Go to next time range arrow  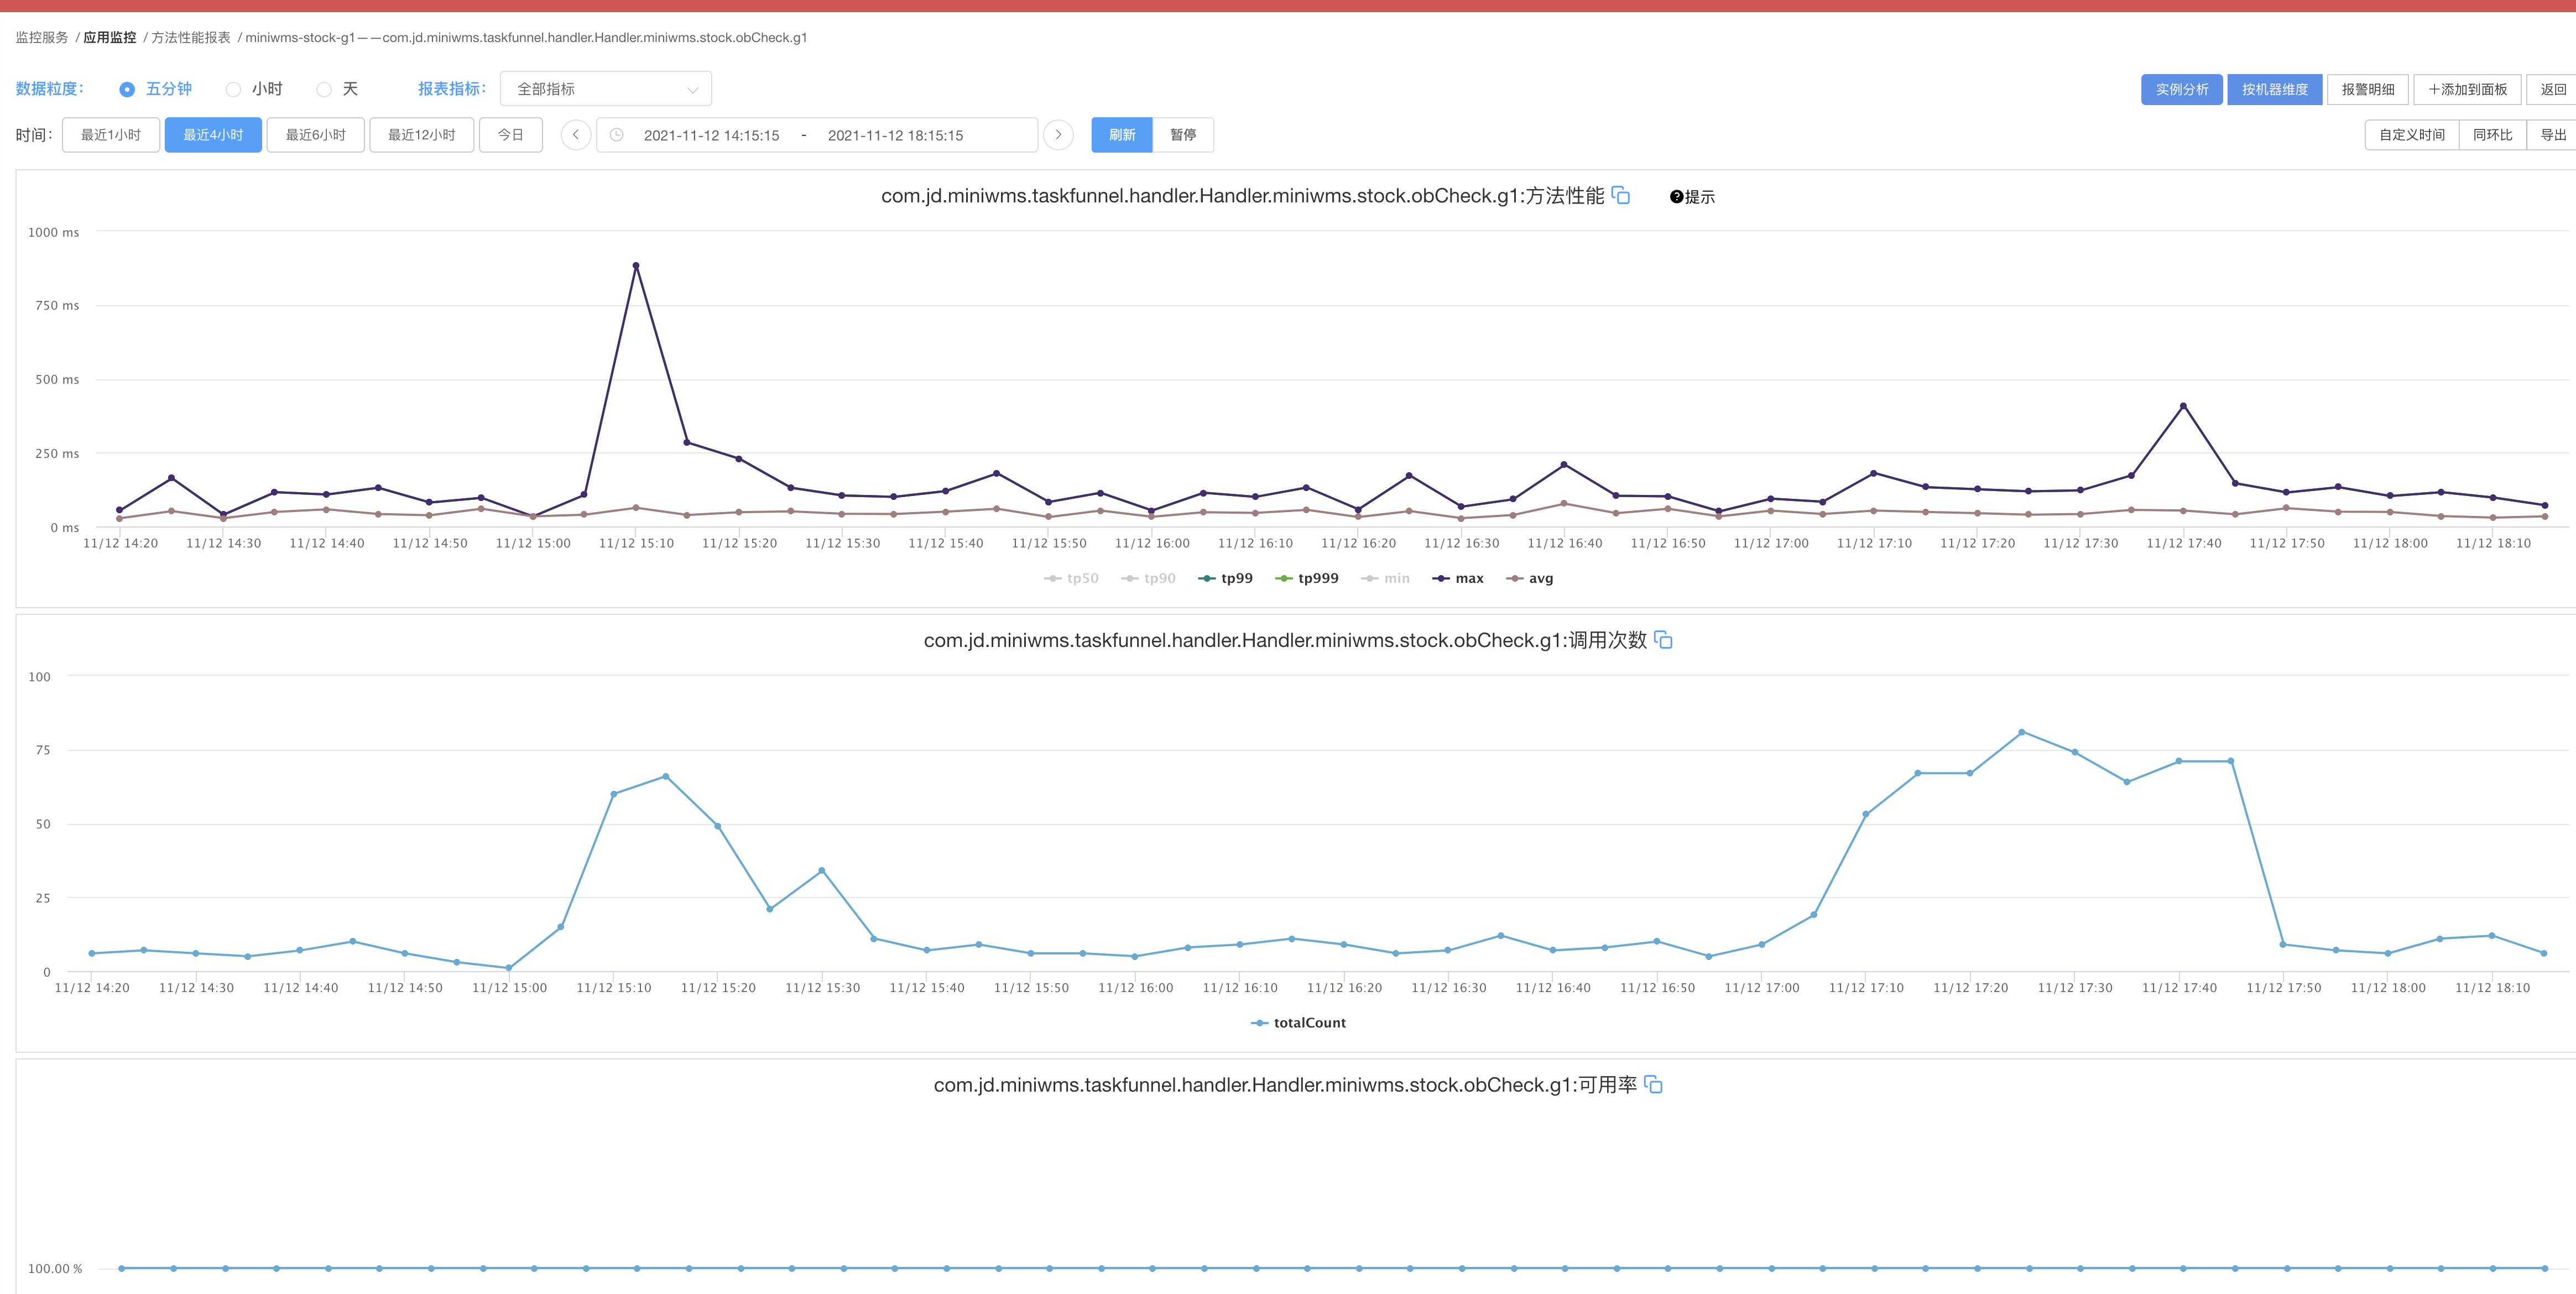coord(1058,135)
